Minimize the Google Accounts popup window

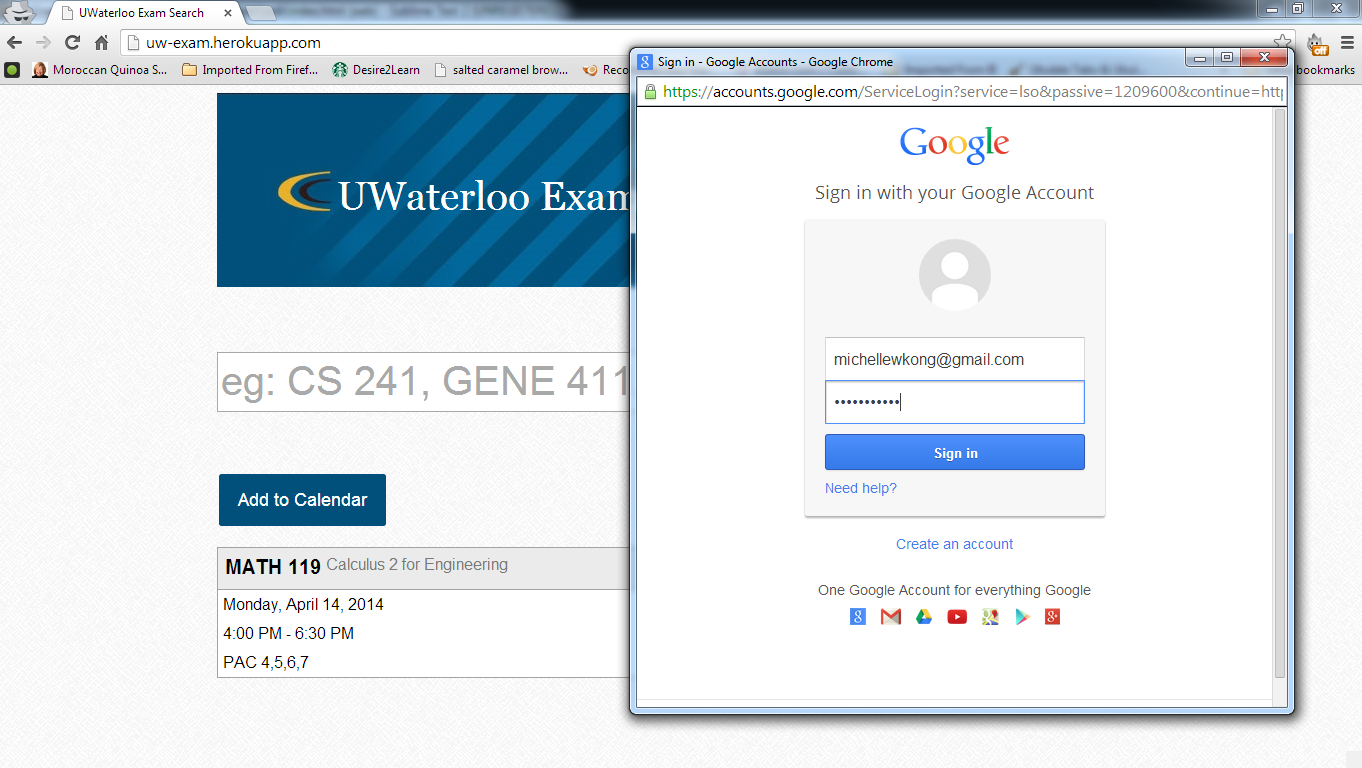1199,58
